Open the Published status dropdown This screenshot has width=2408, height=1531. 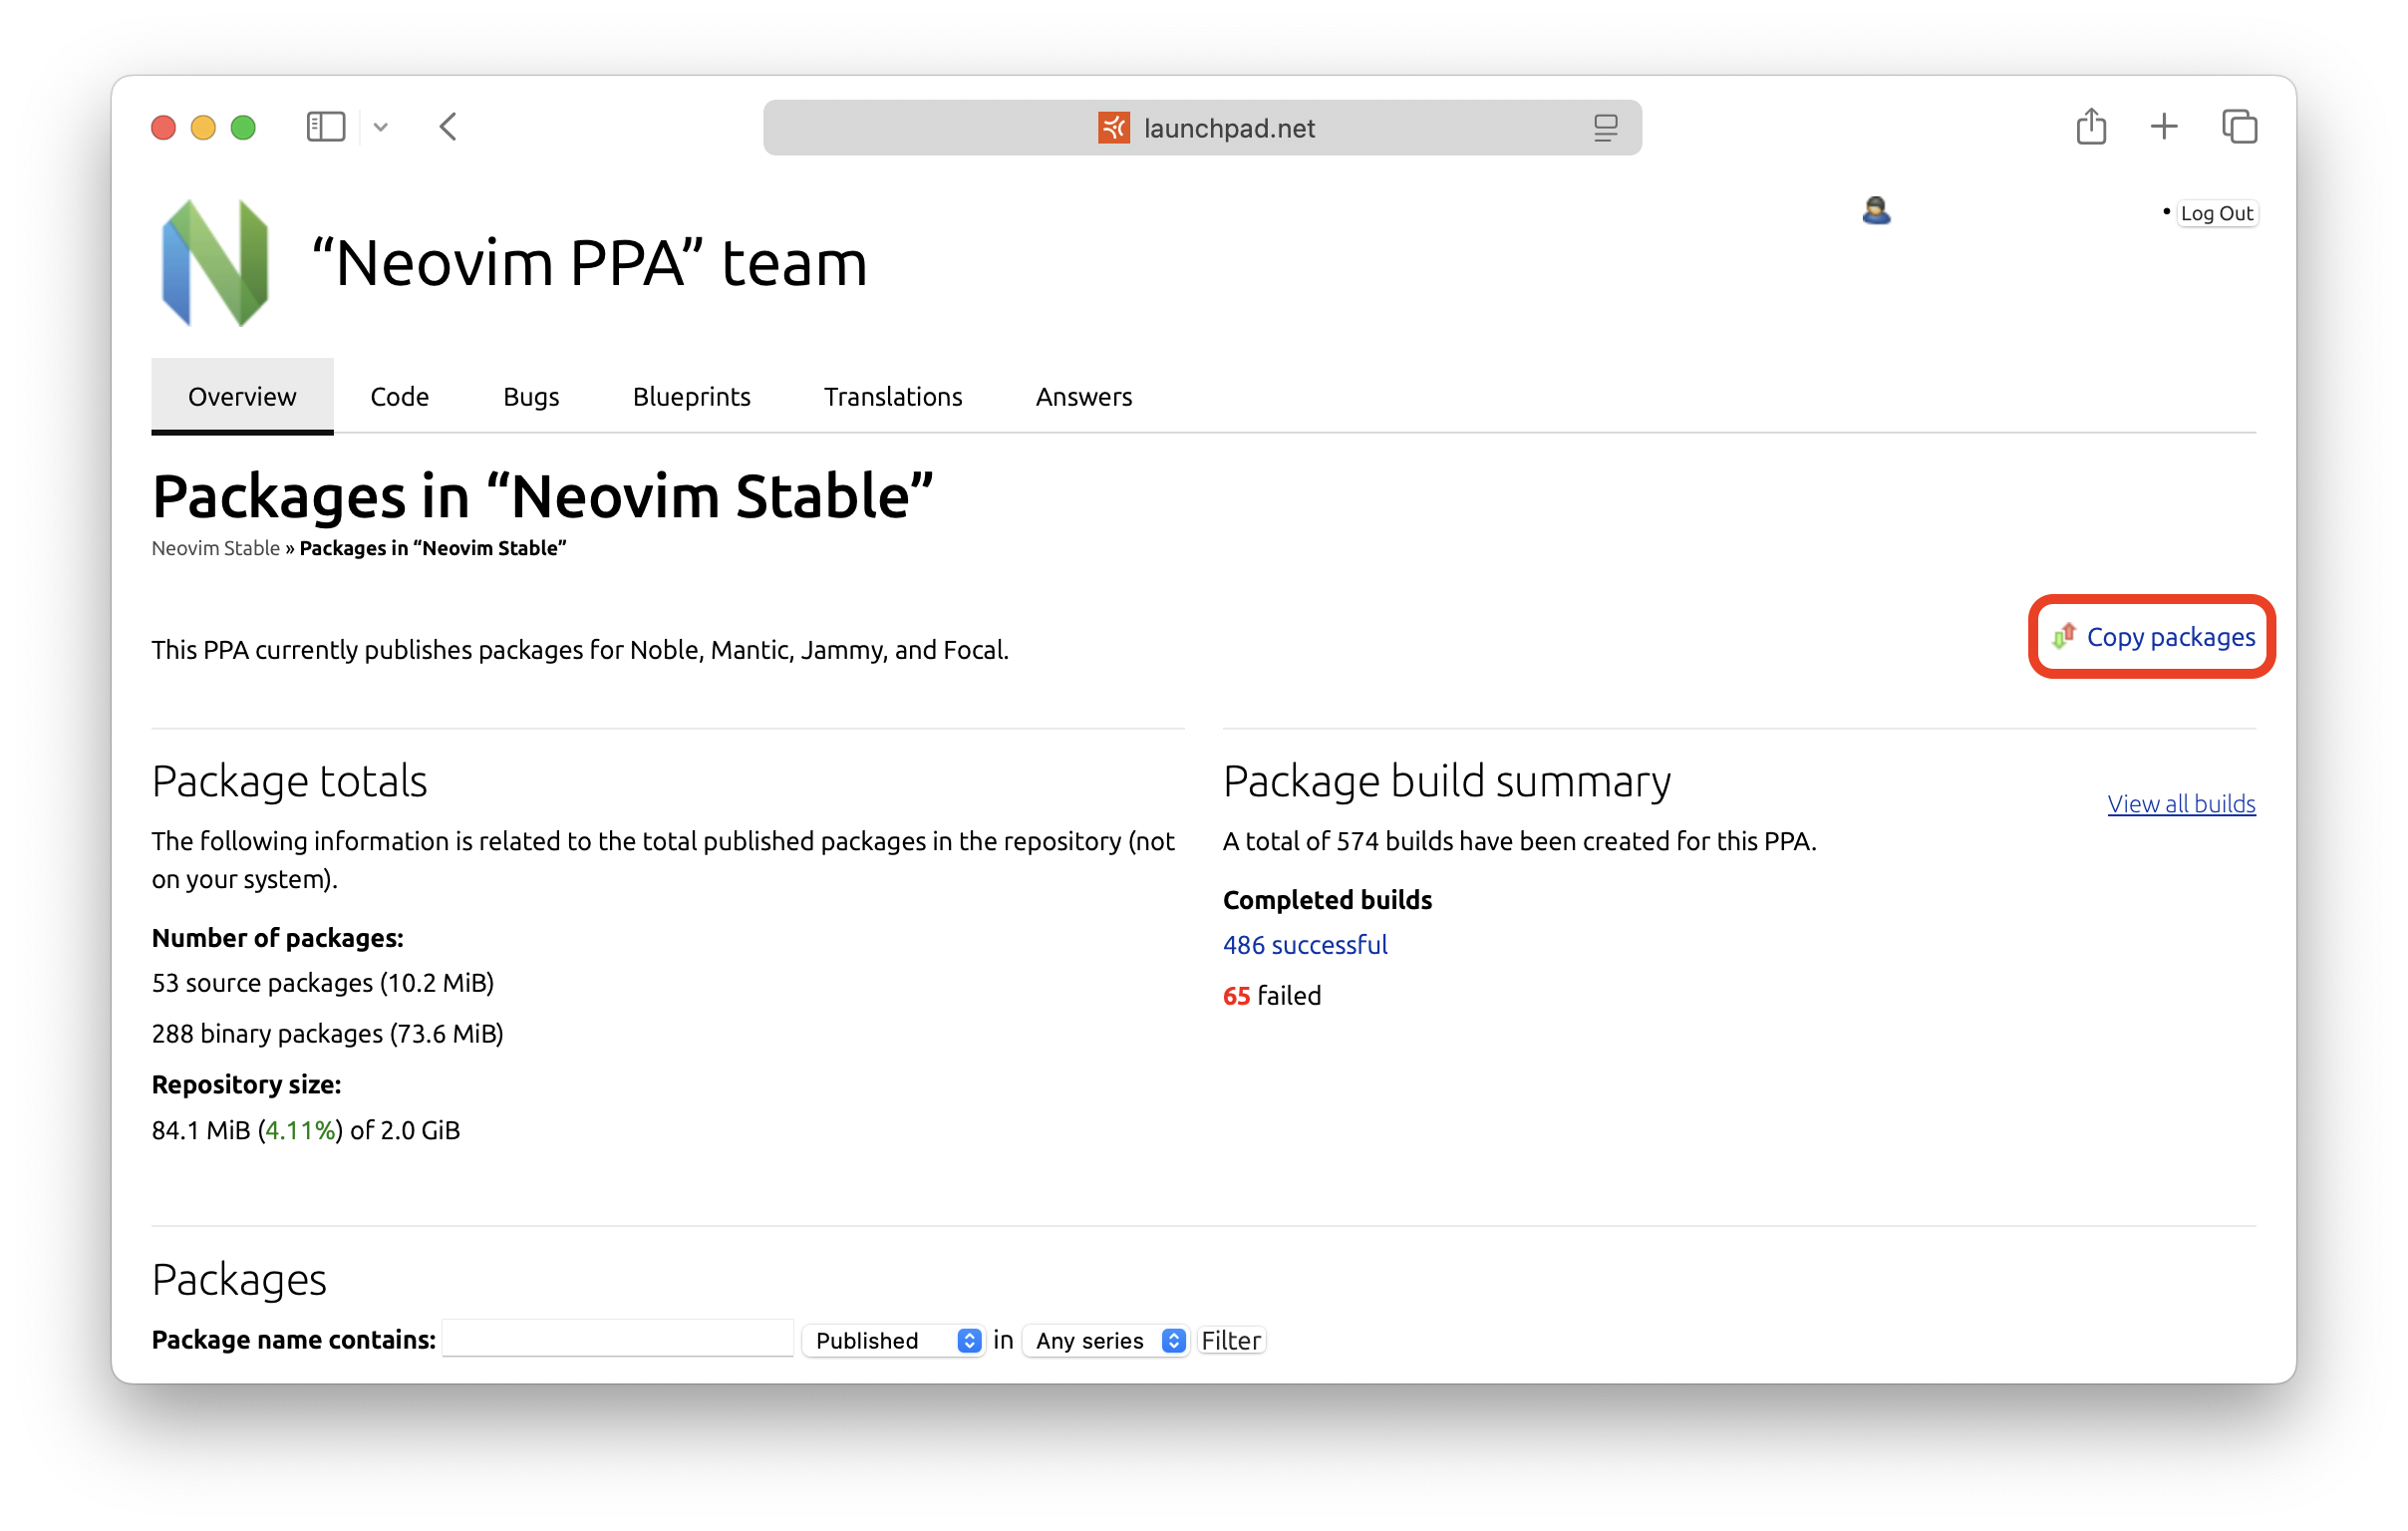[894, 1340]
